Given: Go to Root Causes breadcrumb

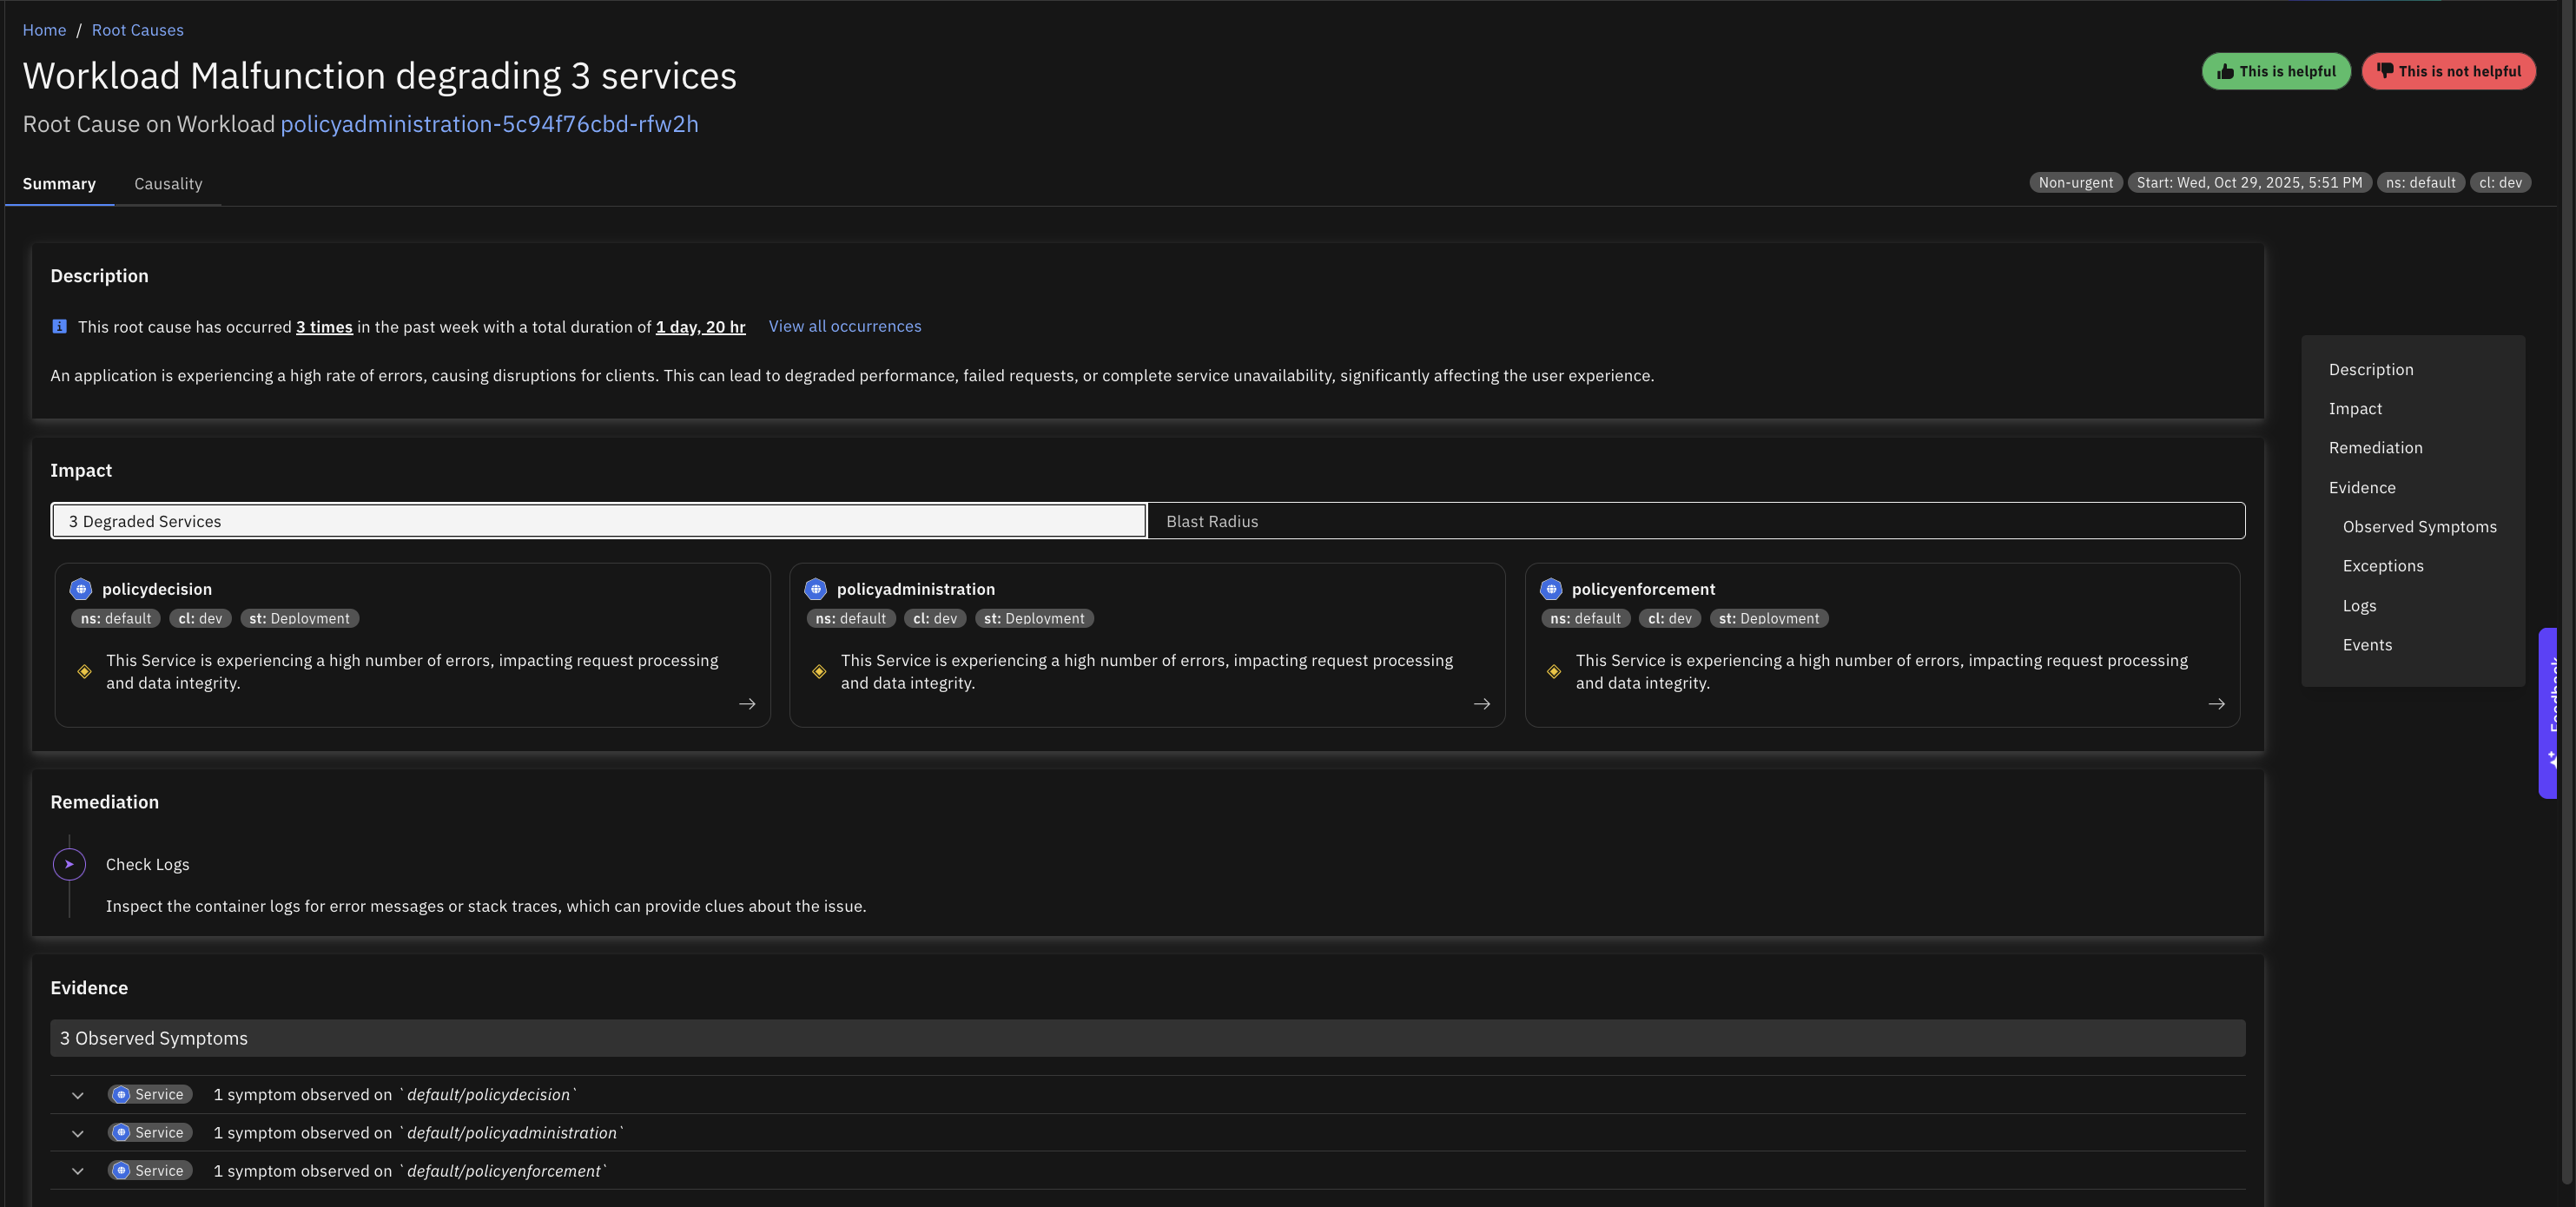Looking at the screenshot, I should click(137, 30).
